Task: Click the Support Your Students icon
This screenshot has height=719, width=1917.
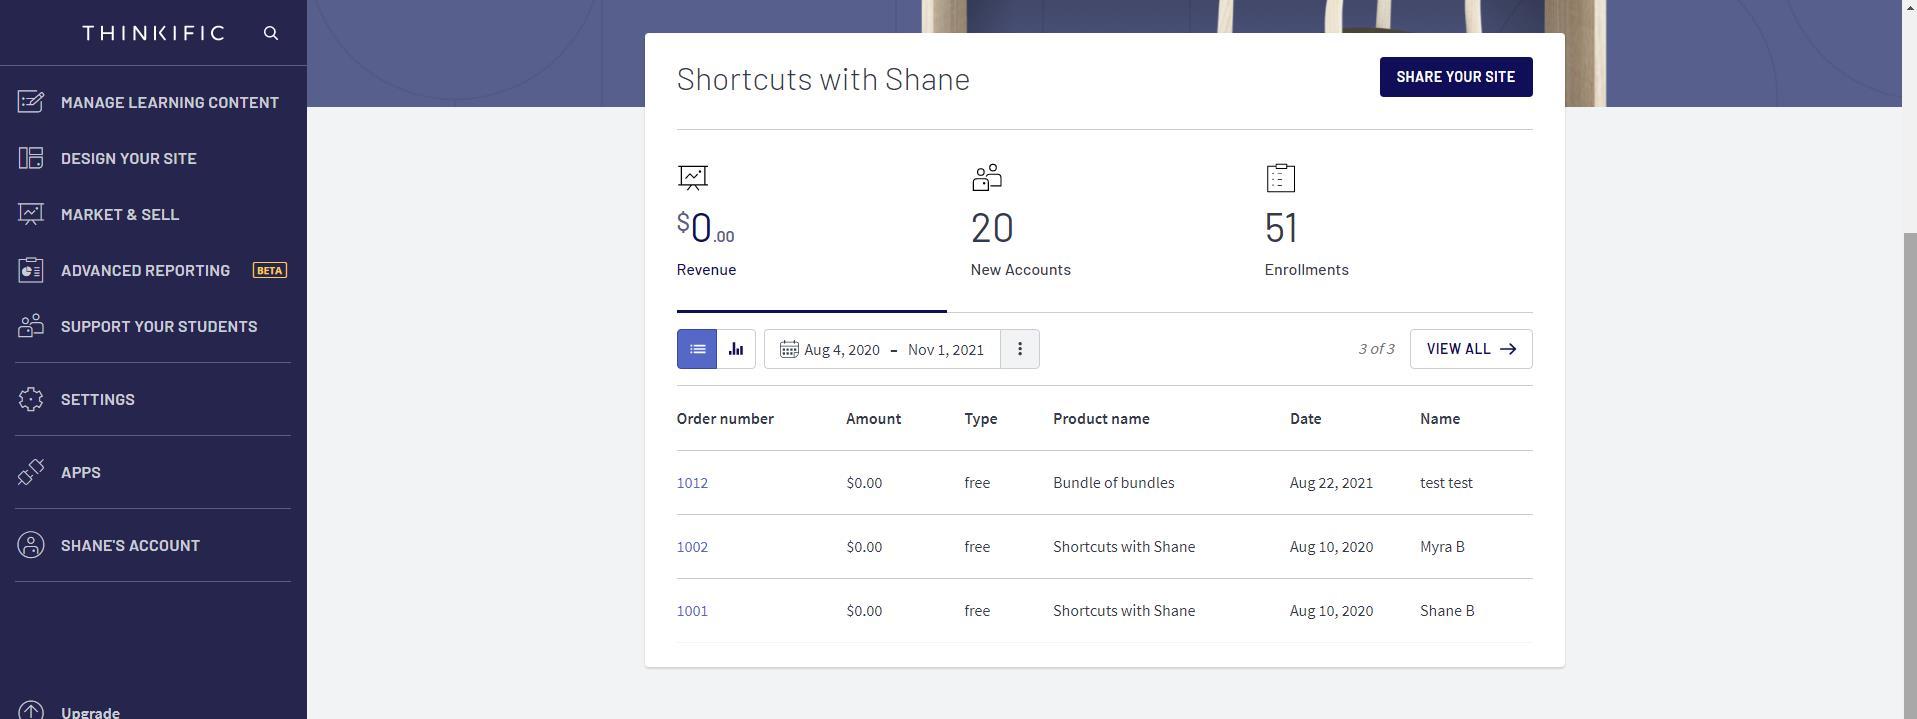Action: point(31,326)
